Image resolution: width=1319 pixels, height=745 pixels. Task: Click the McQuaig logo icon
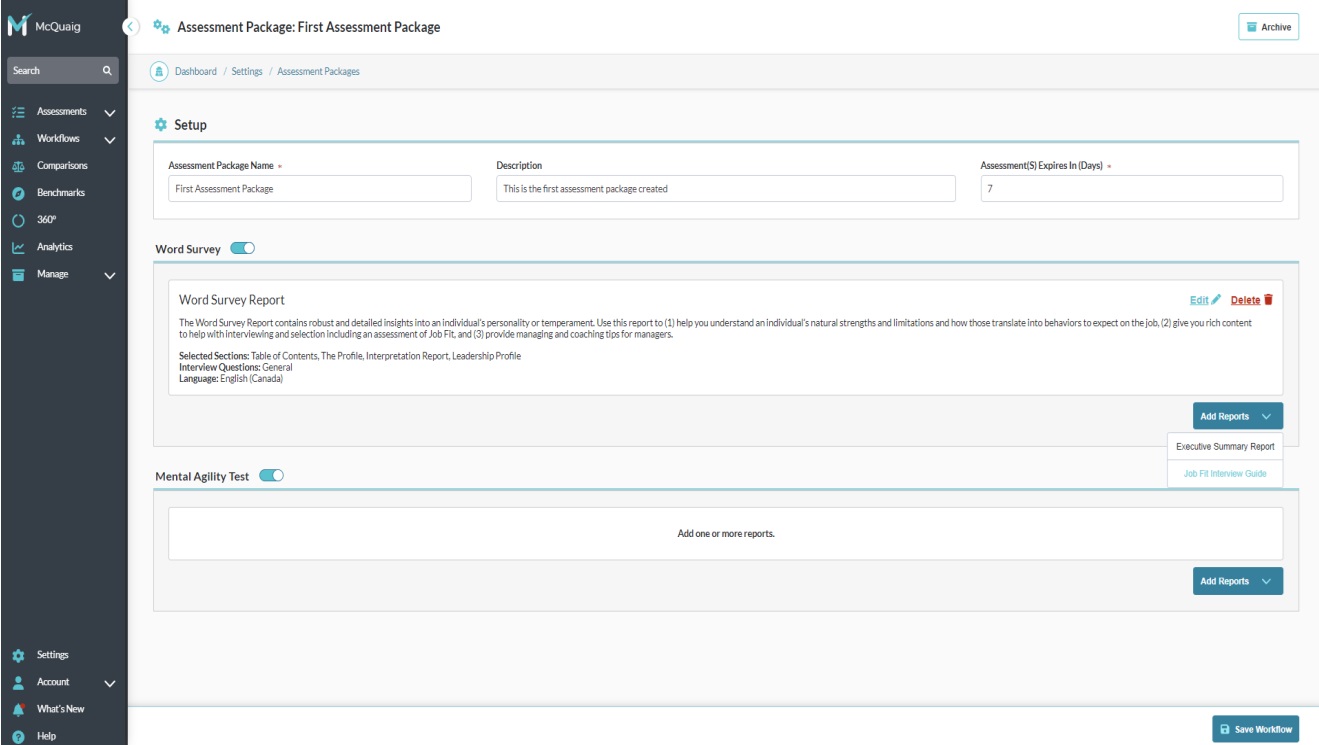coord(18,27)
